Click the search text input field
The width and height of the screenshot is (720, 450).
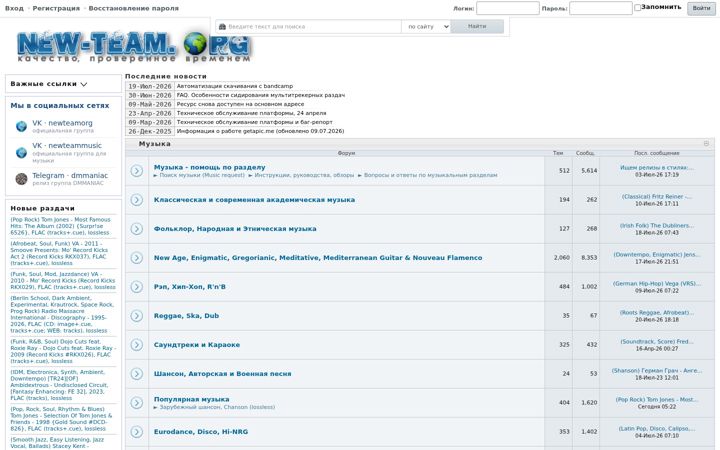309,27
